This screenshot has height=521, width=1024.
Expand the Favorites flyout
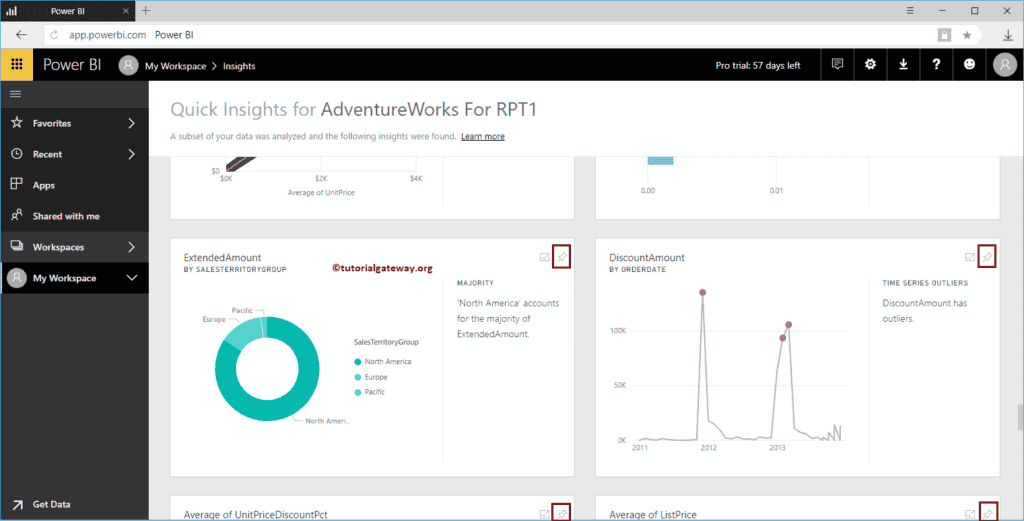pos(131,123)
